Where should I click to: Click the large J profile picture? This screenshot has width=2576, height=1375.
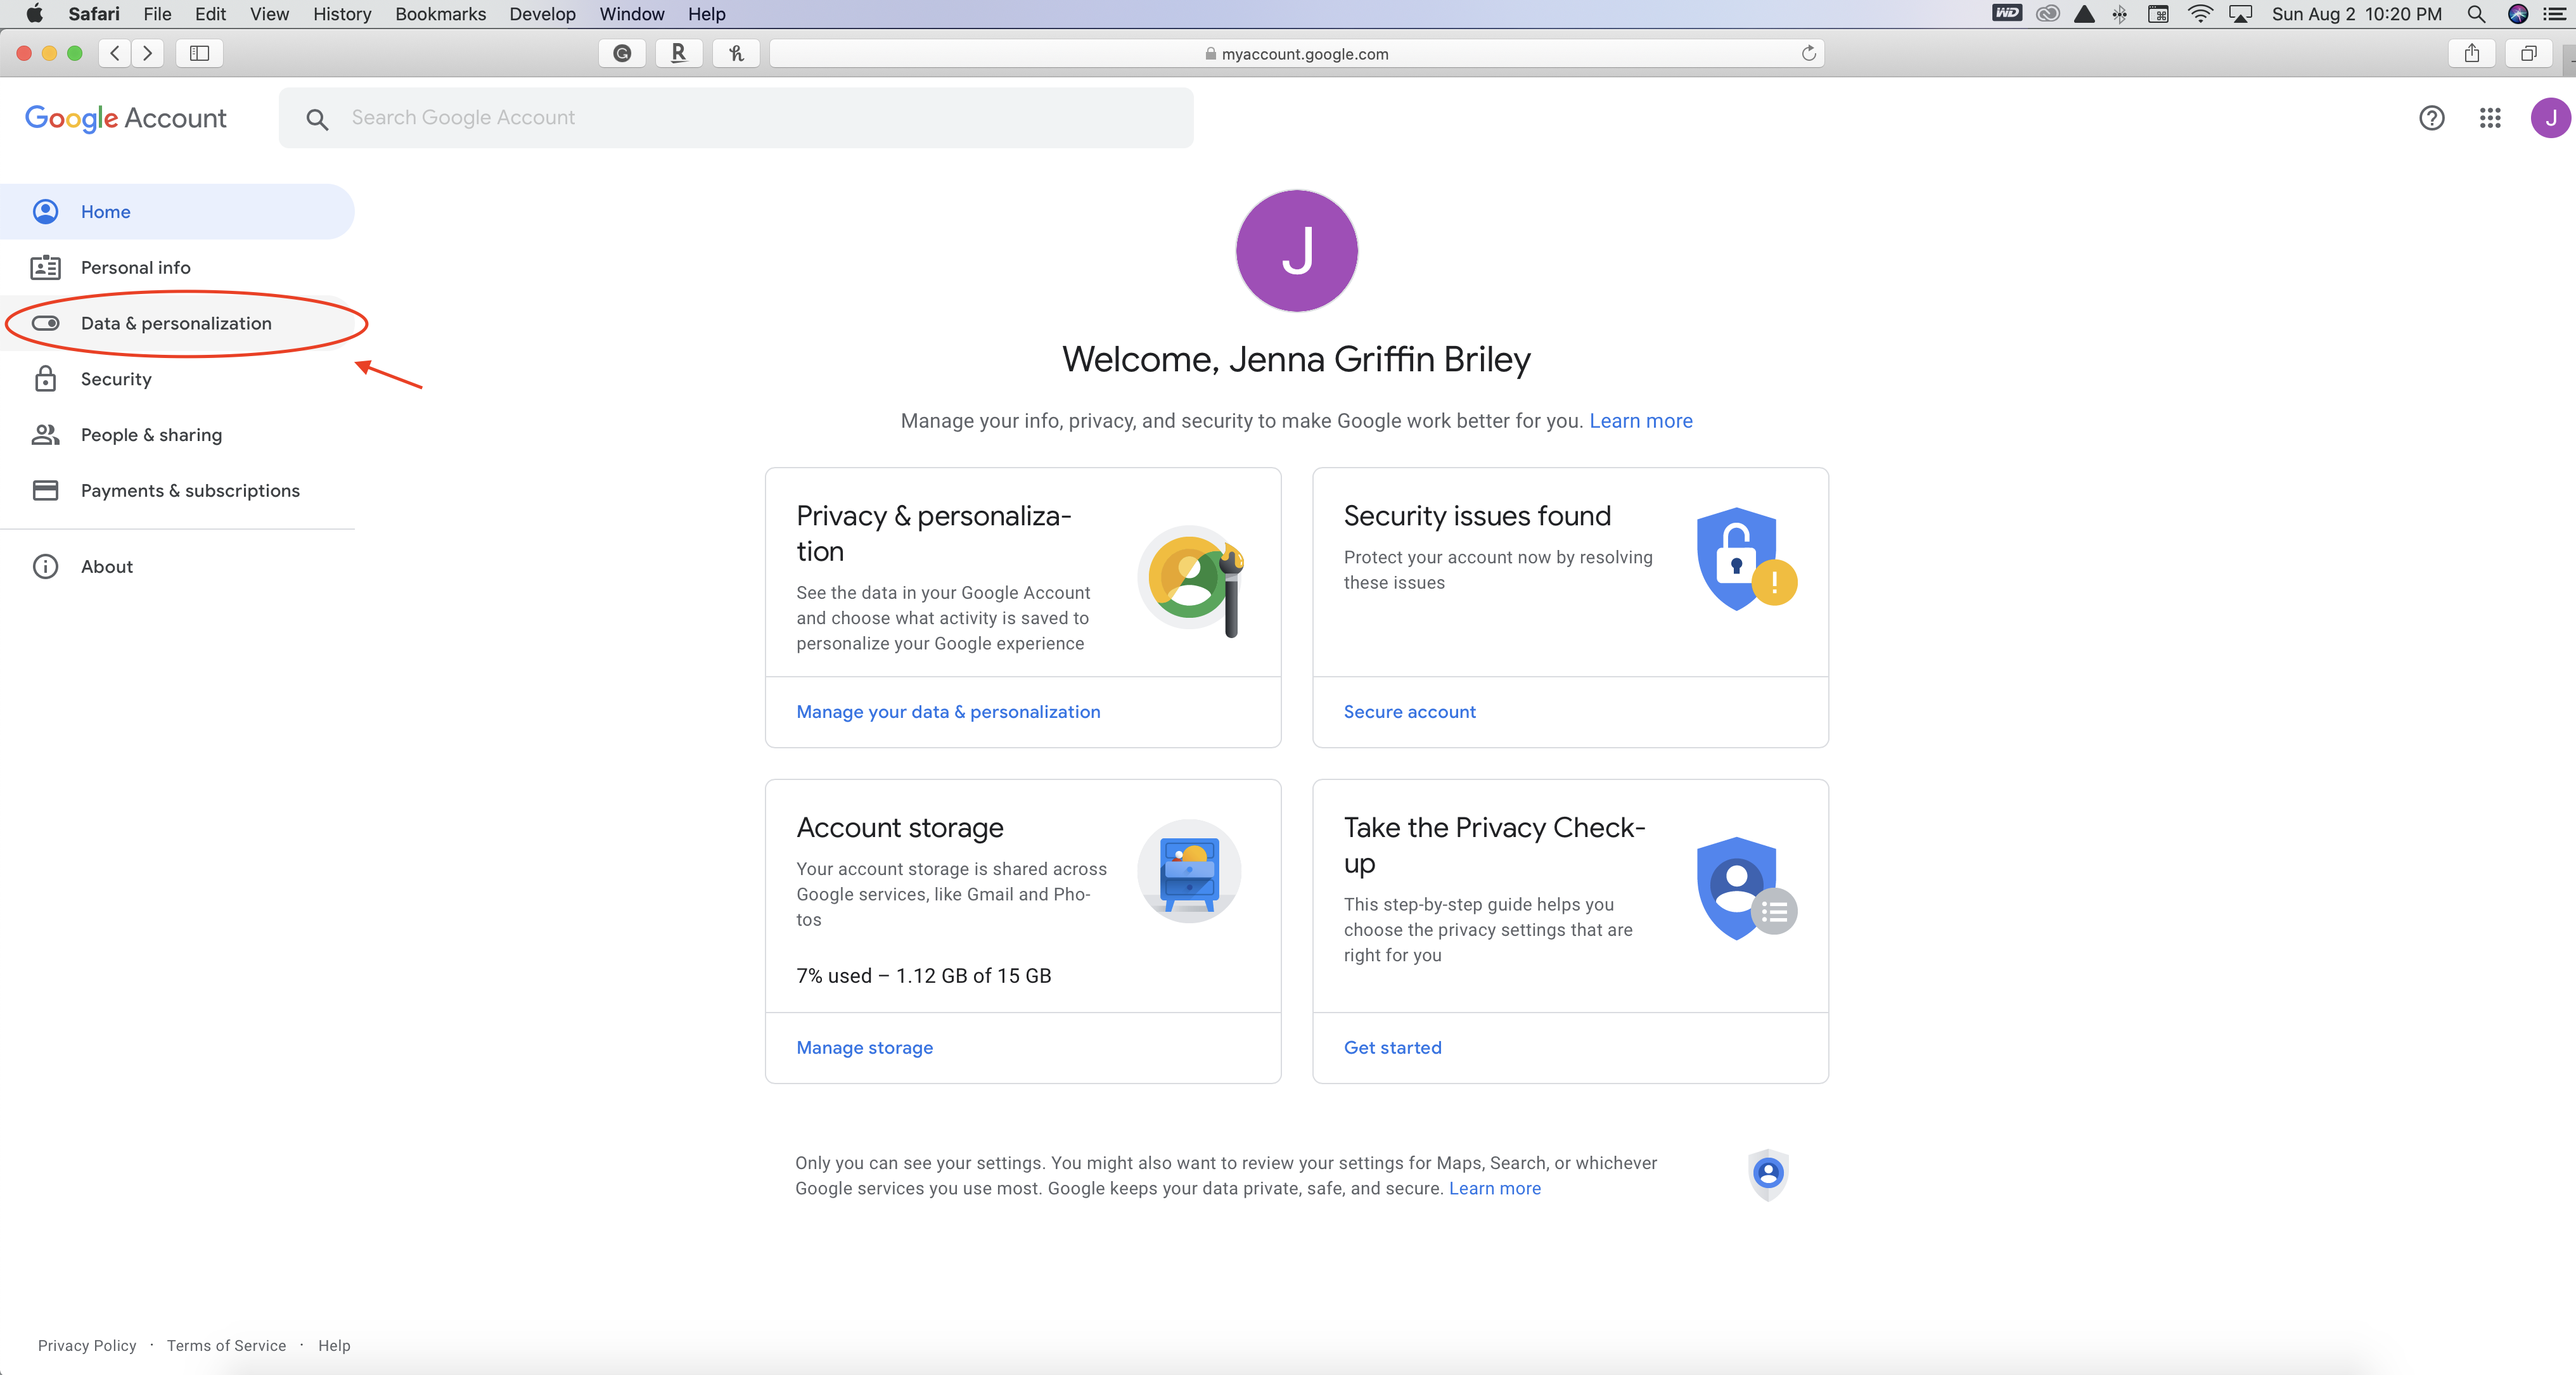1296,251
